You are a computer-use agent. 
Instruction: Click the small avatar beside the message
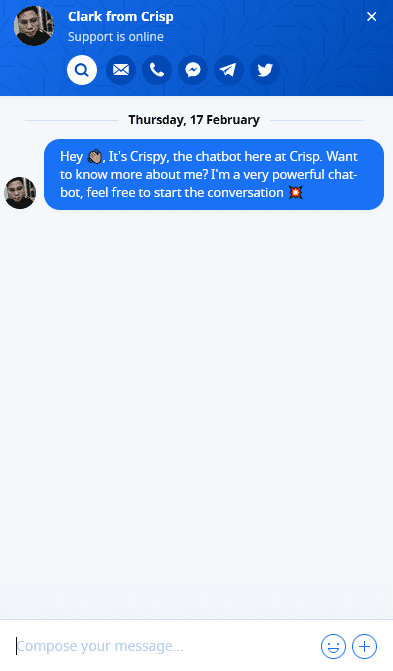pyautogui.click(x=20, y=193)
